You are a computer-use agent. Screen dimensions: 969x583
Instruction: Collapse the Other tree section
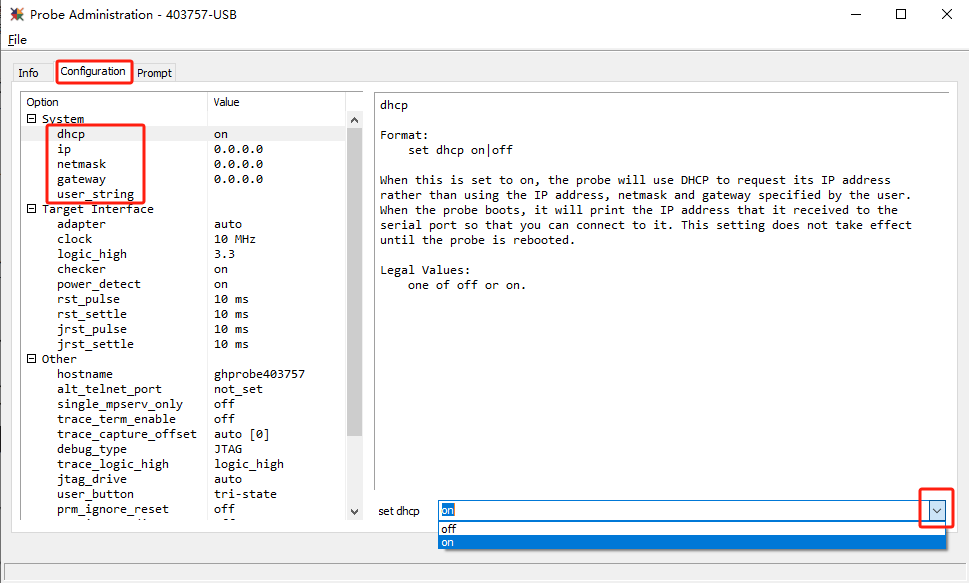click(31, 359)
